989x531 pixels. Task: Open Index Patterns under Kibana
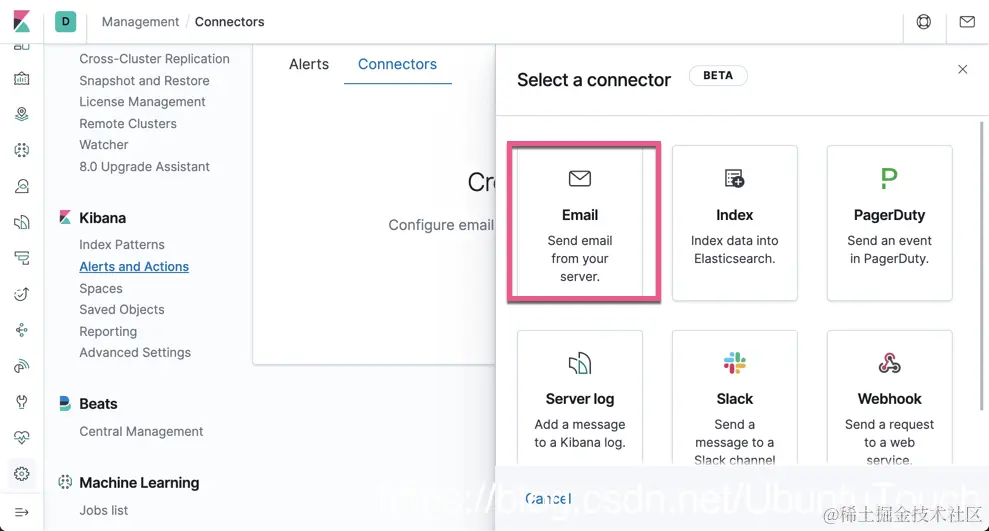[122, 245]
